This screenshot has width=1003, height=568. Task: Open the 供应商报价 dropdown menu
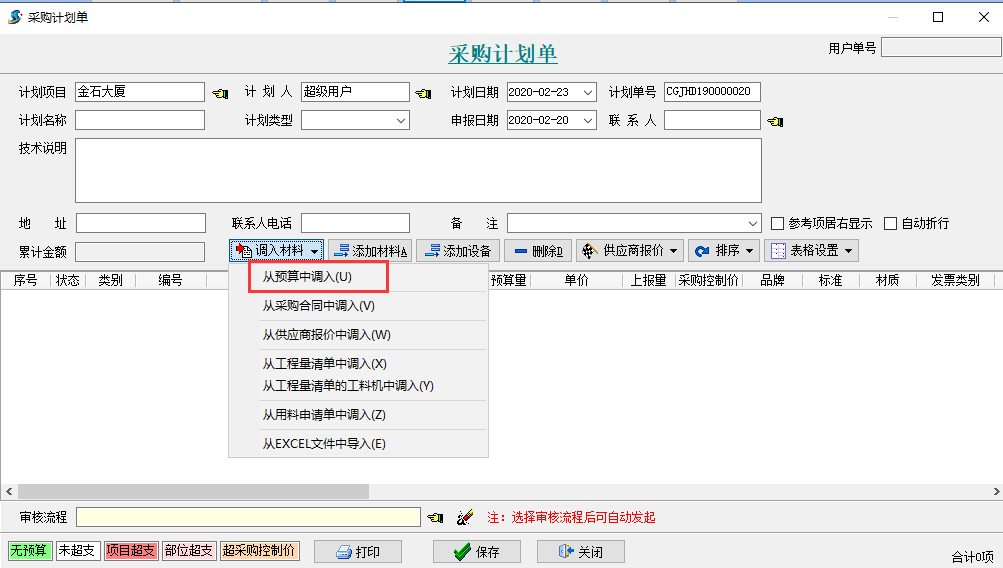point(629,250)
